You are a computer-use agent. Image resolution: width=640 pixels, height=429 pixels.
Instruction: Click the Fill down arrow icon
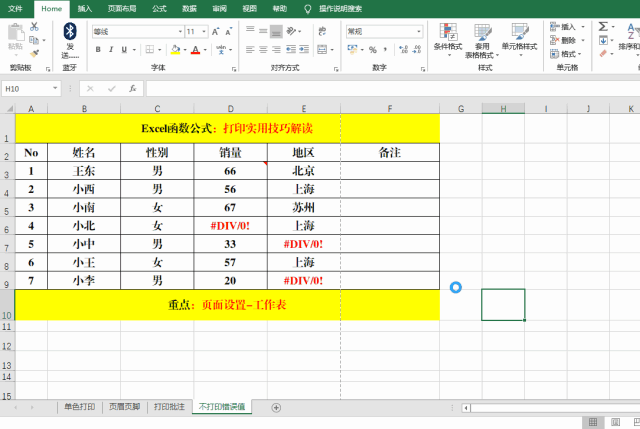click(x=603, y=40)
